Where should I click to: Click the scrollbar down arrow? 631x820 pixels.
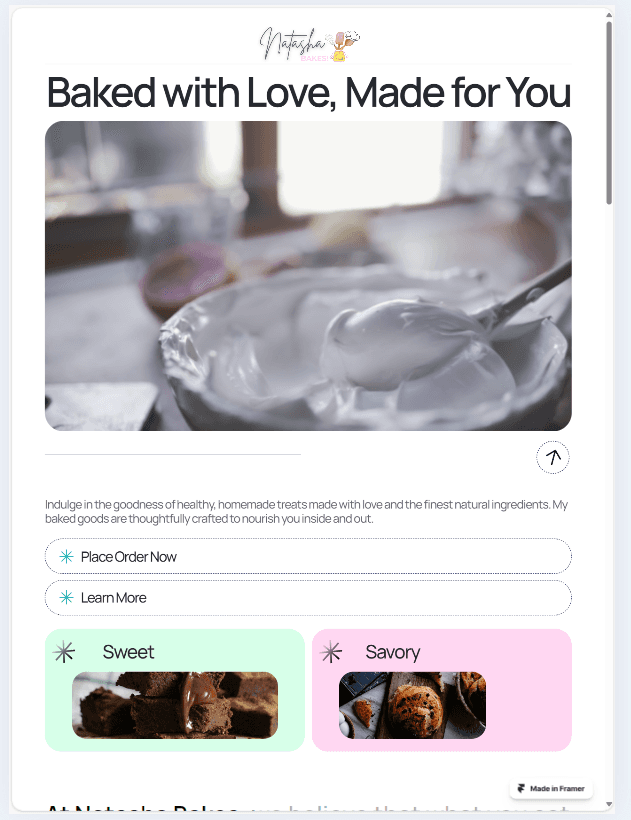tap(609, 804)
